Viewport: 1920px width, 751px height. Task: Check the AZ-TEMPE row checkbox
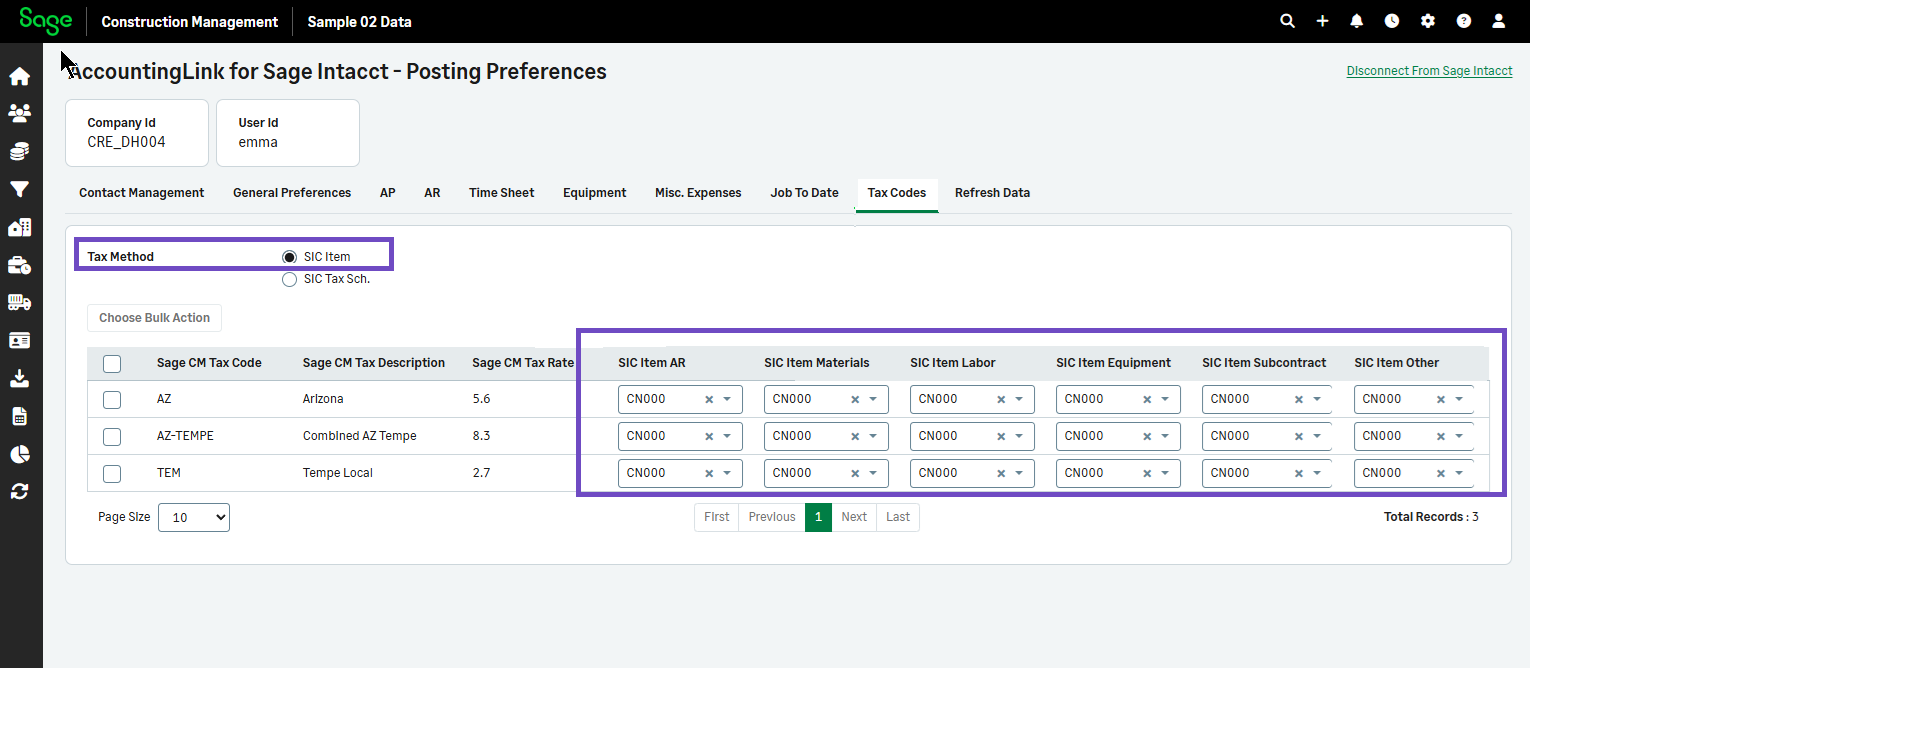(x=112, y=437)
